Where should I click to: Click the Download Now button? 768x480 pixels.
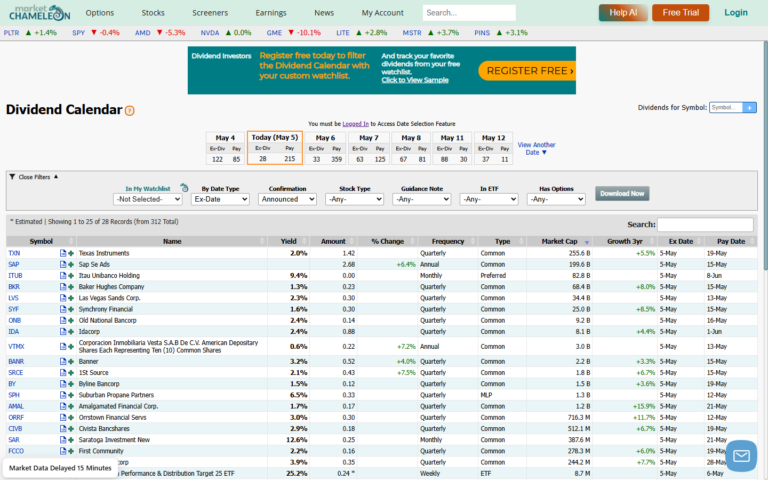click(x=622, y=193)
